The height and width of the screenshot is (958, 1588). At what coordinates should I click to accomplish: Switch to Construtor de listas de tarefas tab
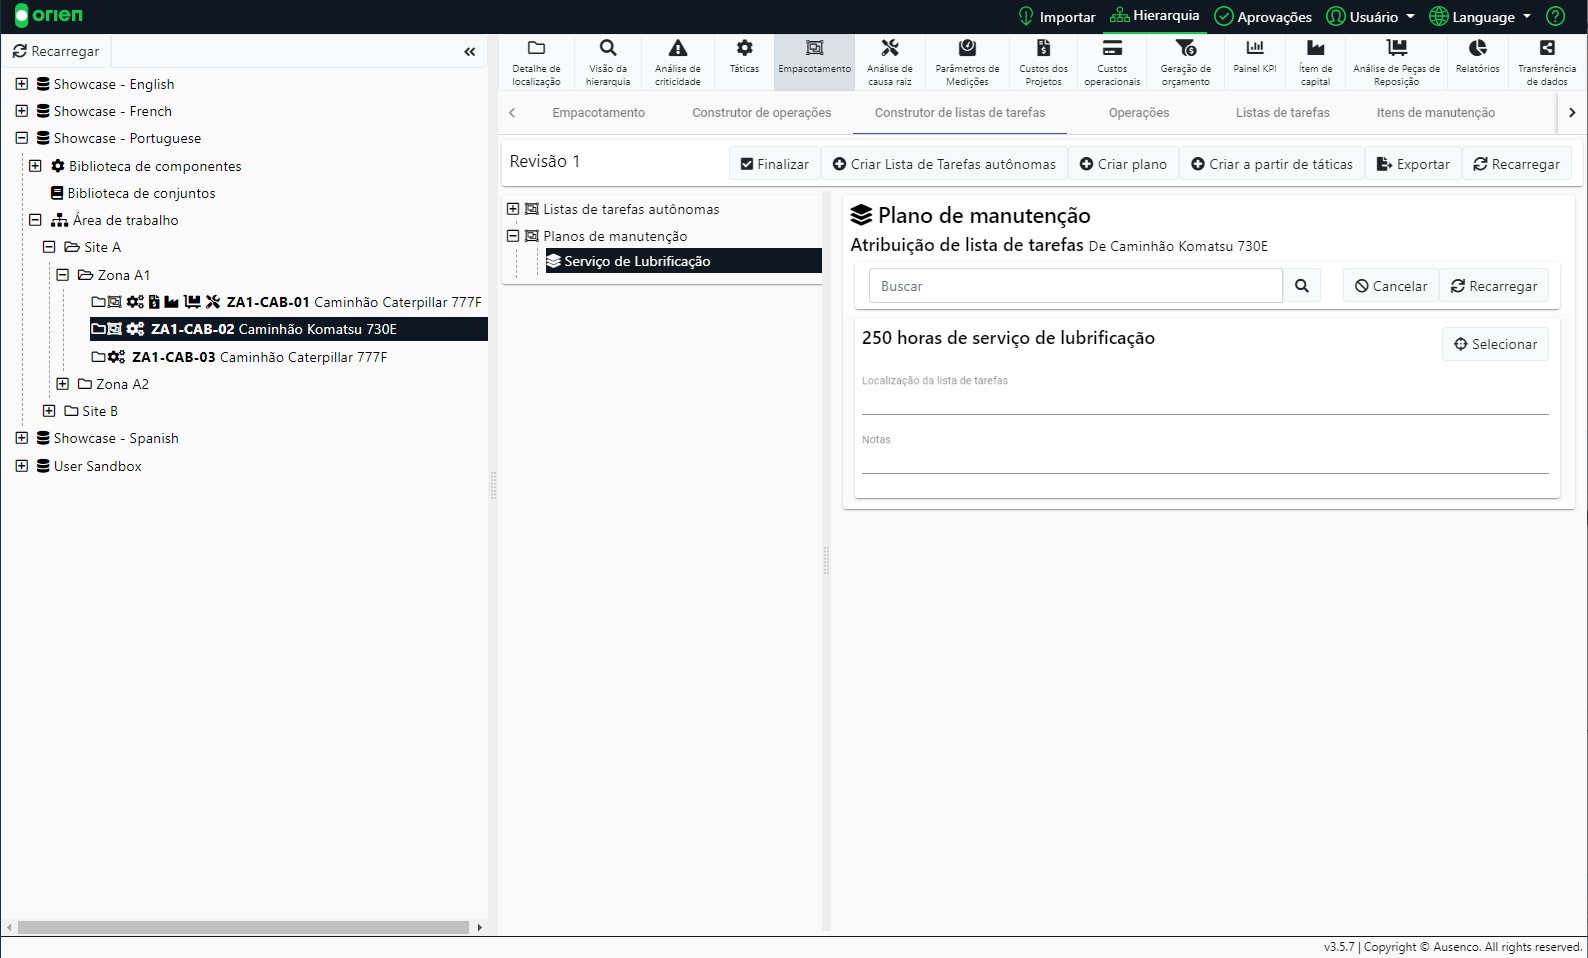pos(960,113)
